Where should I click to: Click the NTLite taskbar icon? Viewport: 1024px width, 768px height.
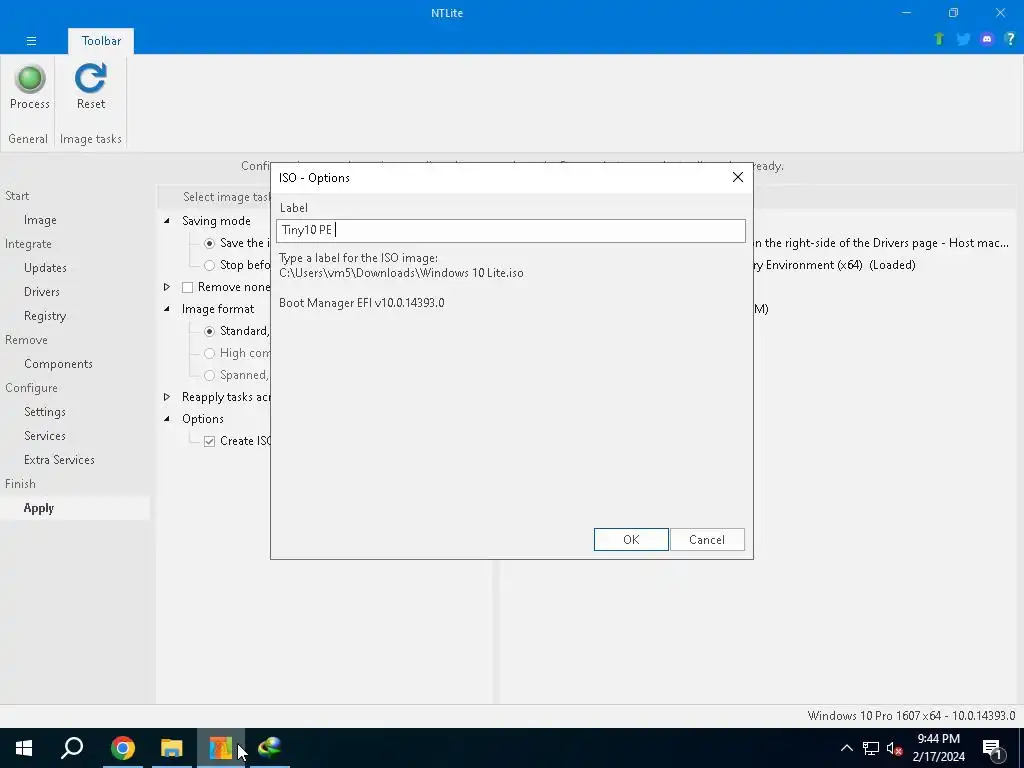click(x=220, y=748)
